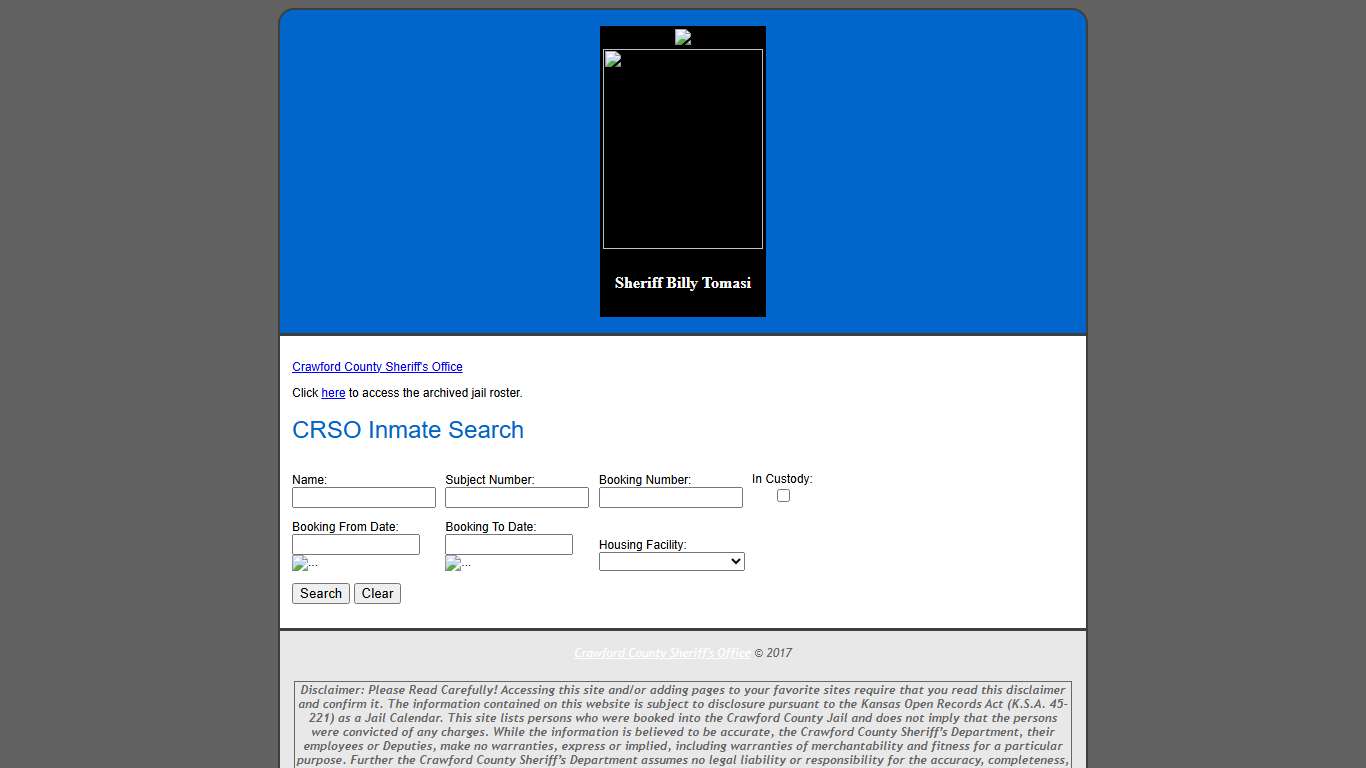Focus the Booking To Date field
1366x768 pixels.
click(509, 545)
